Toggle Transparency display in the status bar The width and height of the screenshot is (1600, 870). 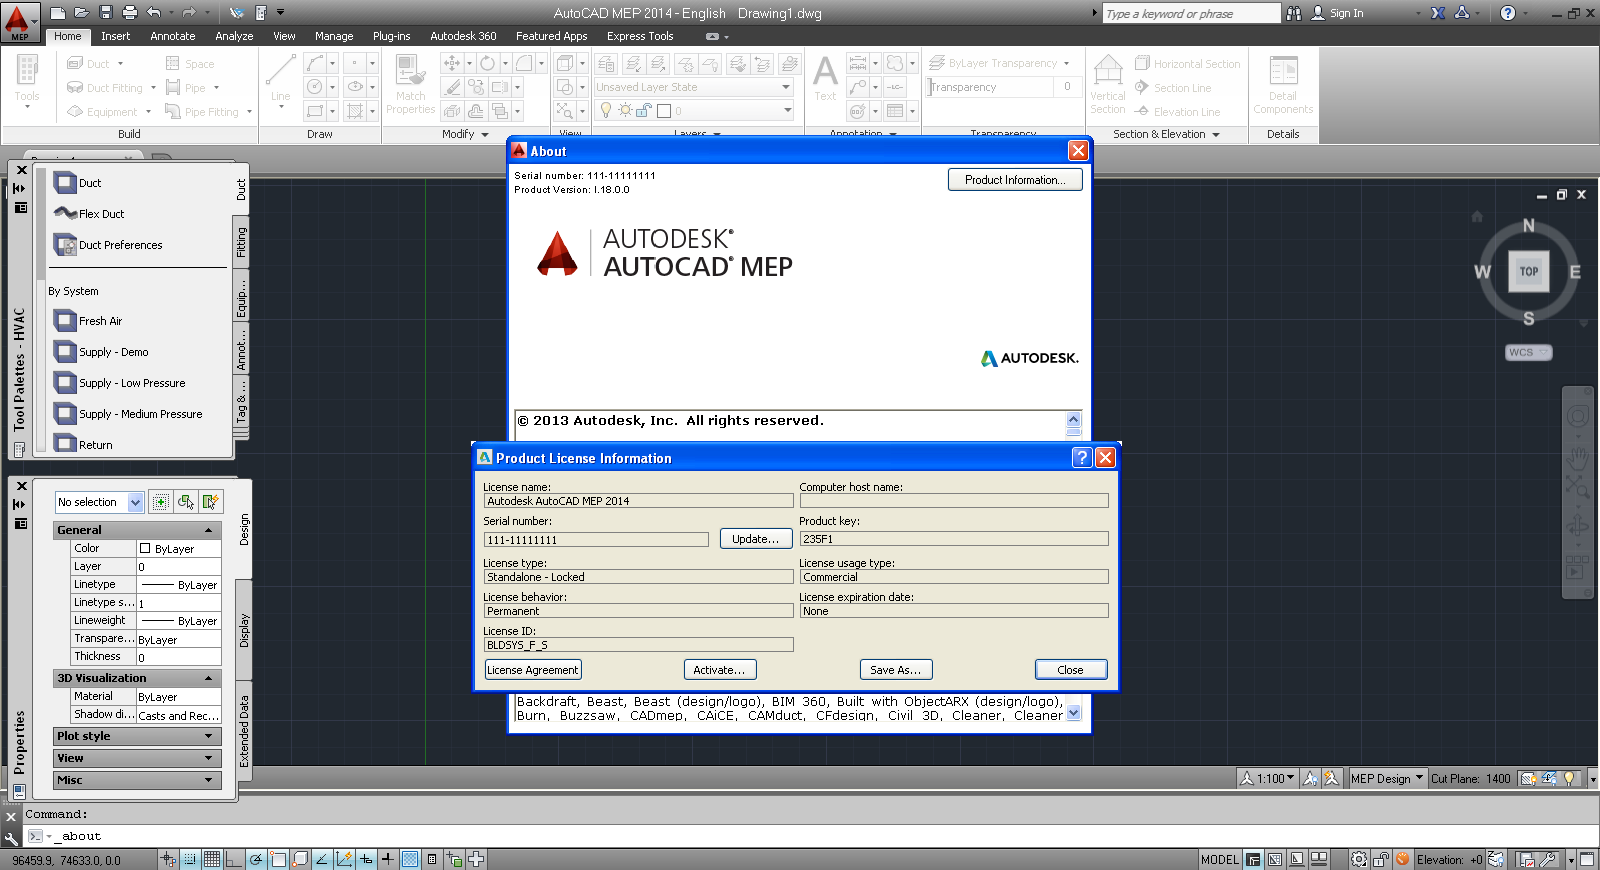[410, 859]
